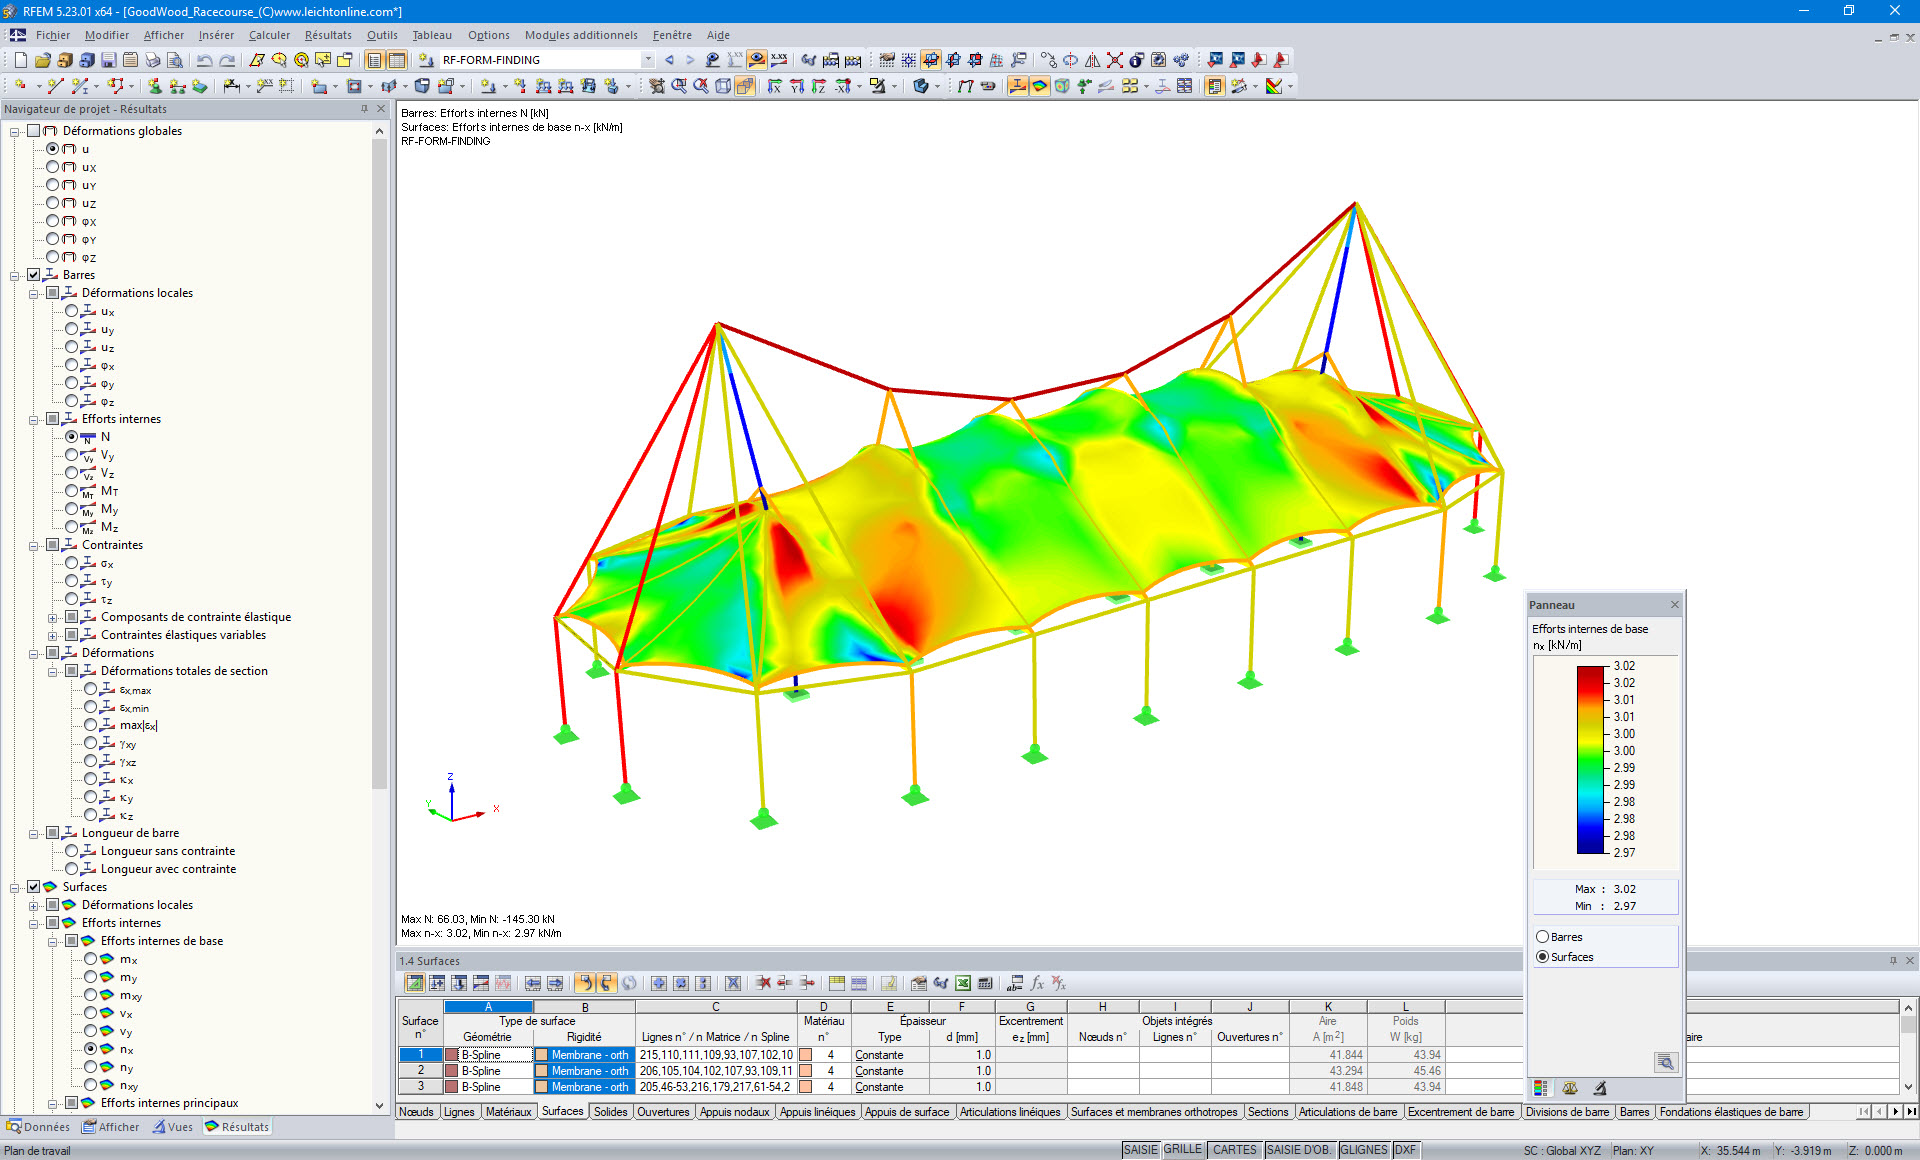Toggle the Surfaces checkbox in navigator
This screenshot has width=1920, height=1160.
point(33,887)
